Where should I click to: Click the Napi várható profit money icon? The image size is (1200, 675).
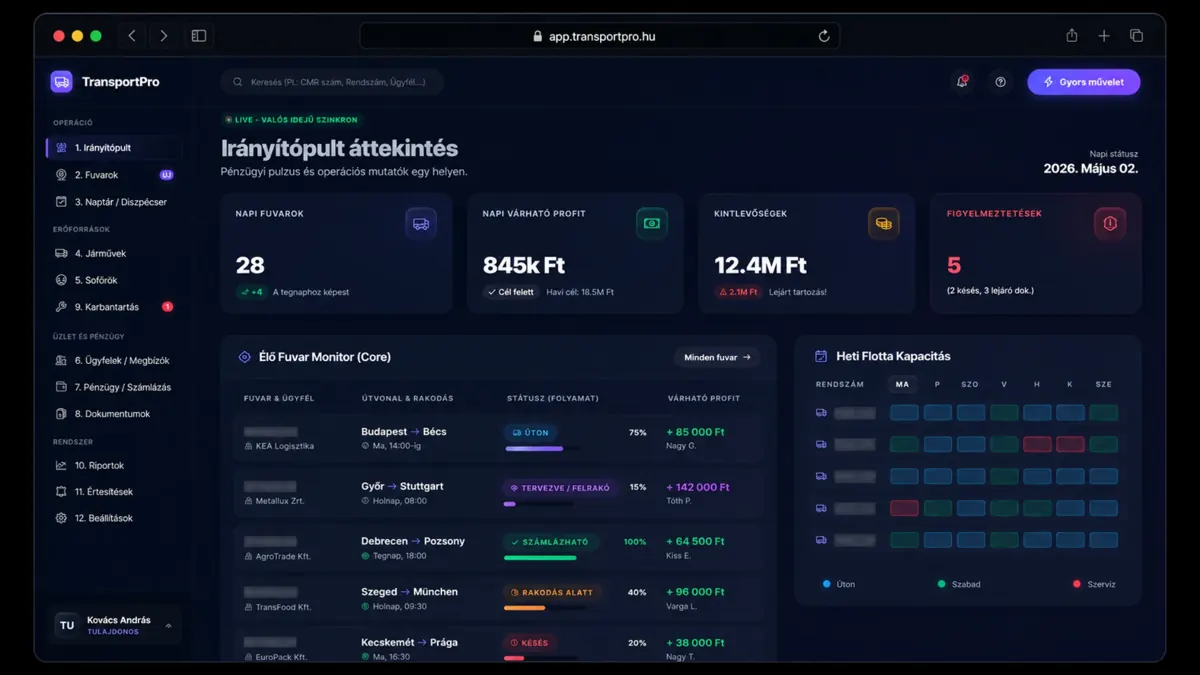(x=652, y=224)
